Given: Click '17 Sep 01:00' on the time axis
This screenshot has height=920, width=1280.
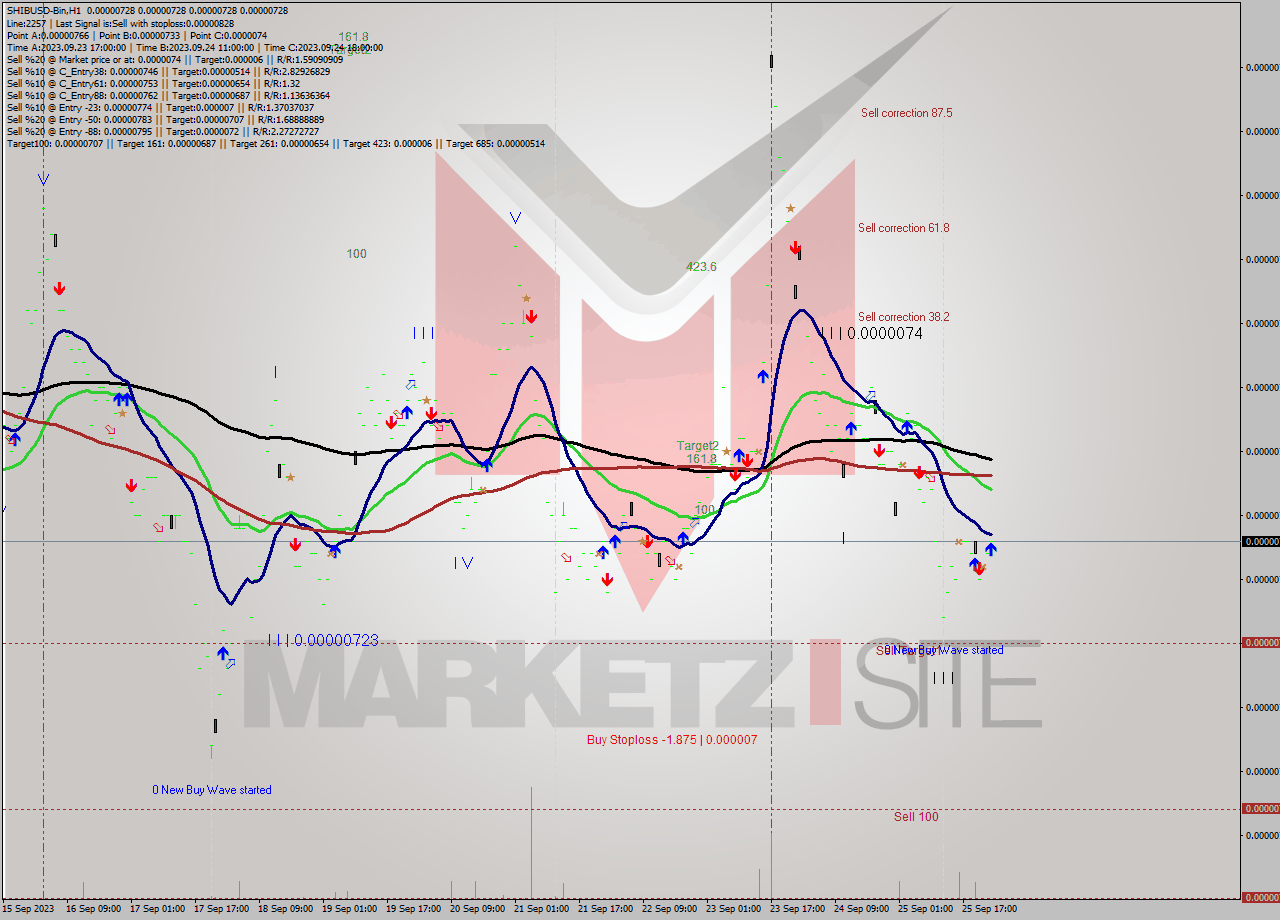Looking at the screenshot, I should [x=157, y=909].
